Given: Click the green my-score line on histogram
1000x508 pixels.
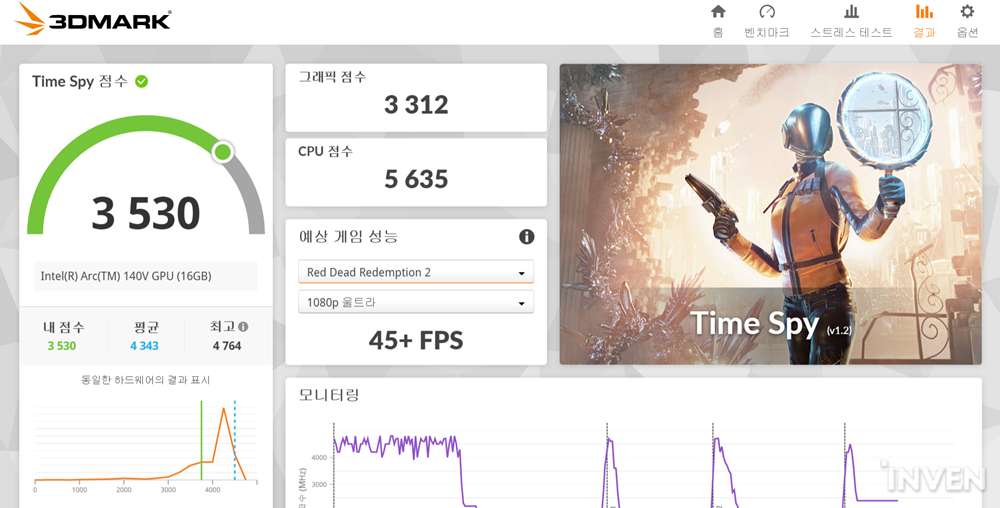Looking at the screenshot, I should coord(202,440).
